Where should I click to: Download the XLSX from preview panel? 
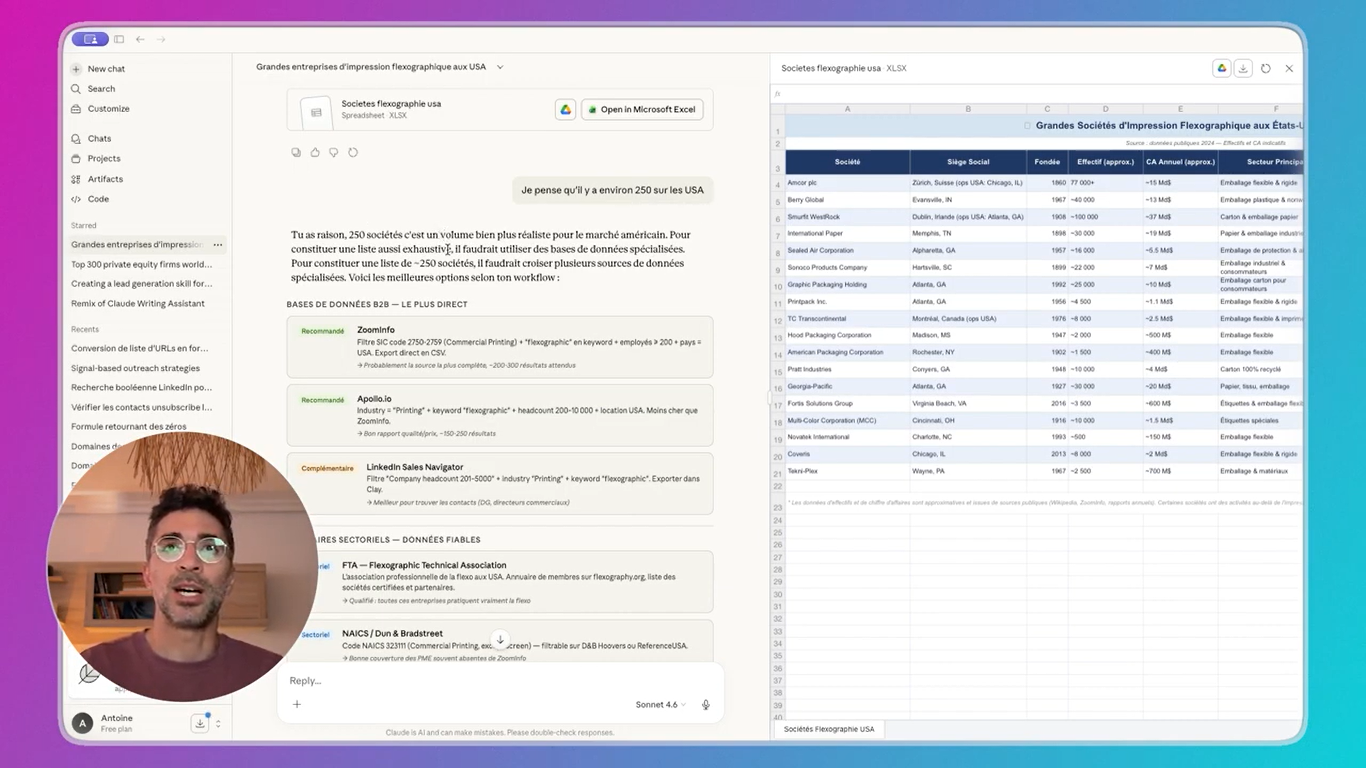point(1243,68)
